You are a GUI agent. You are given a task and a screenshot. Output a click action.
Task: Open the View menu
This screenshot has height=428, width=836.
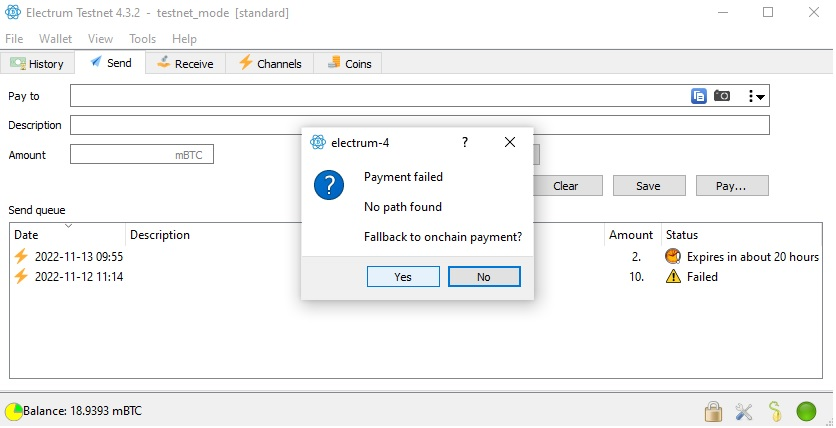click(x=100, y=39)
